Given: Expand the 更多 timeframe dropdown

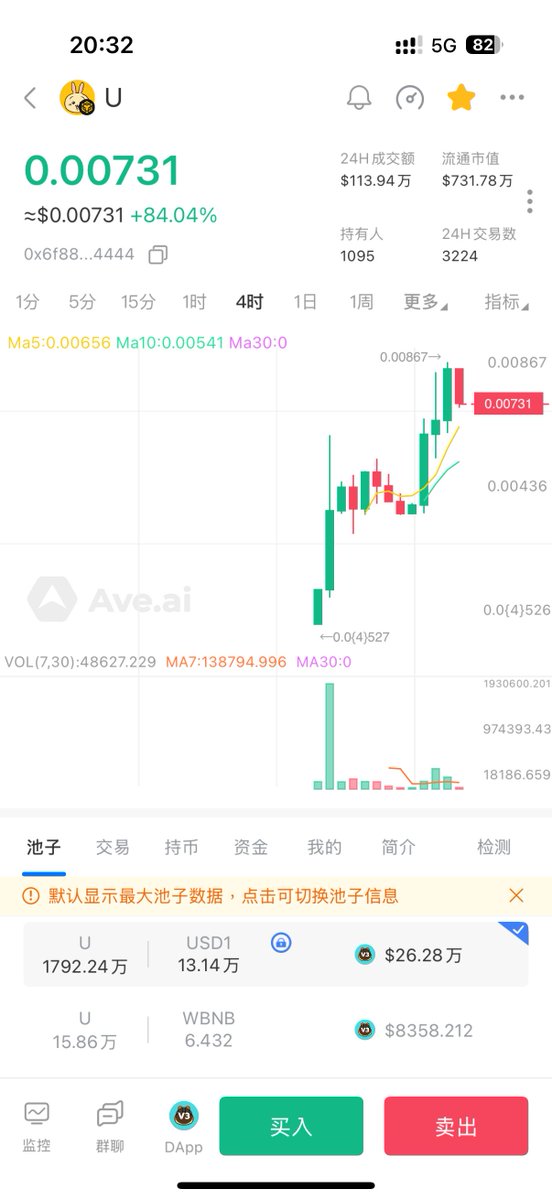Looking at the screenshot, I should pyautogui.click(x=425, y=302).
